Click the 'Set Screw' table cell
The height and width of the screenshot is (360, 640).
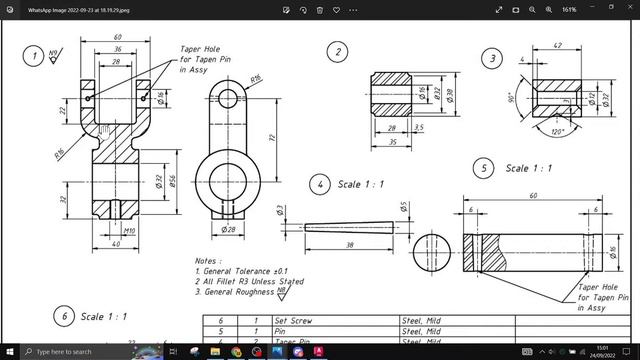coord(336,321)
